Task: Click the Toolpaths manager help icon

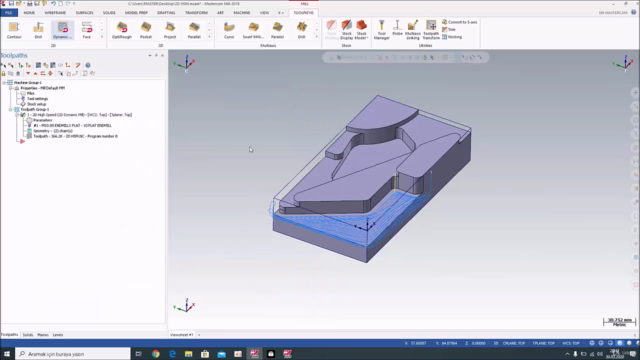Action: (88, 65)
